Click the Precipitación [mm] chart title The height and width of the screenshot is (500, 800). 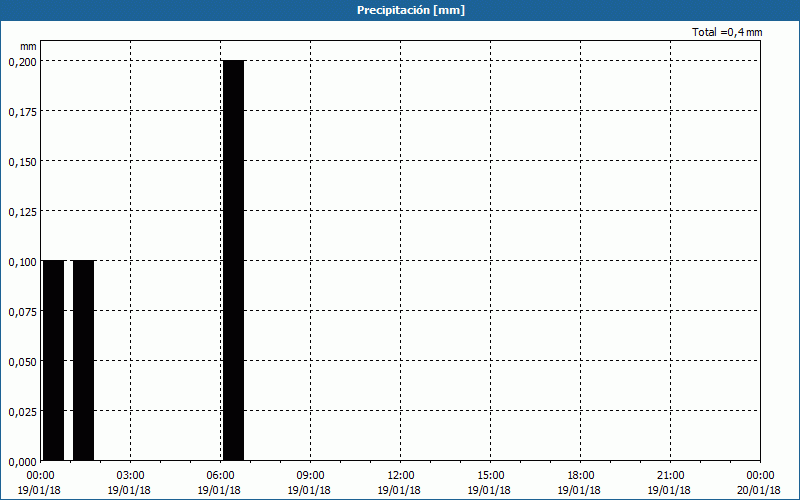pyautogui.click(x=411, y=10)
